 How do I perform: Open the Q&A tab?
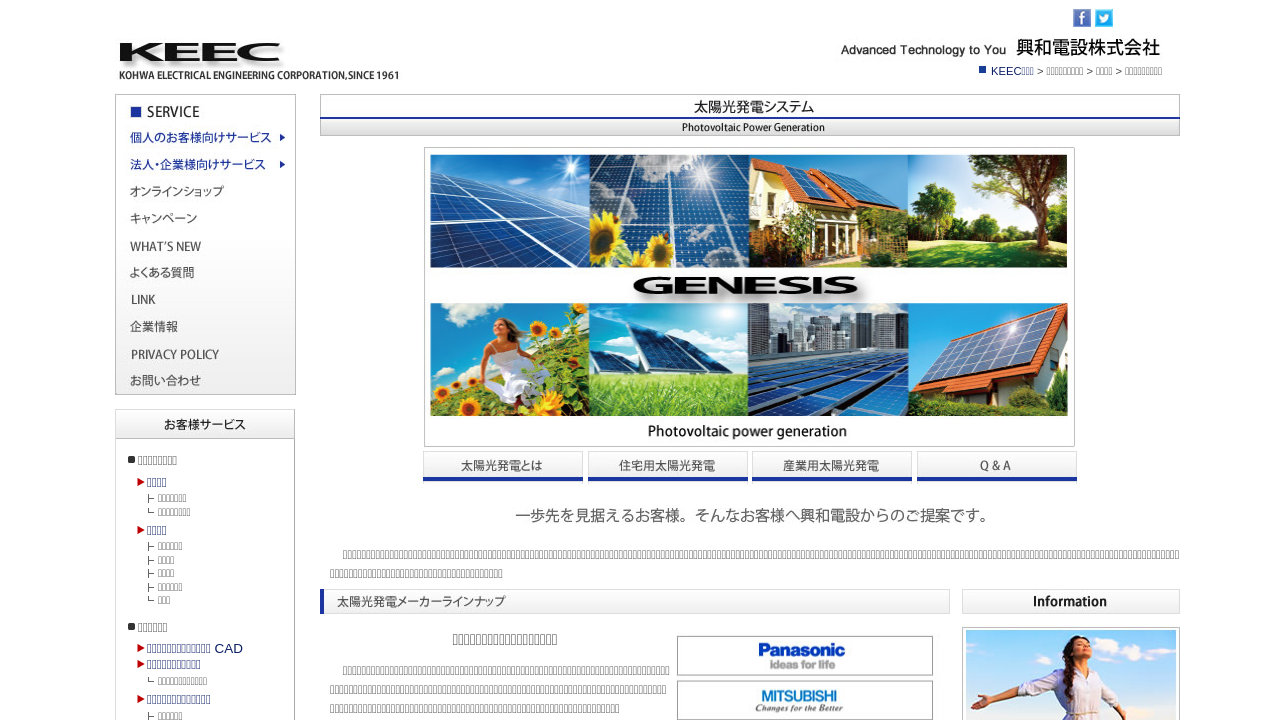tap(996, 466)
